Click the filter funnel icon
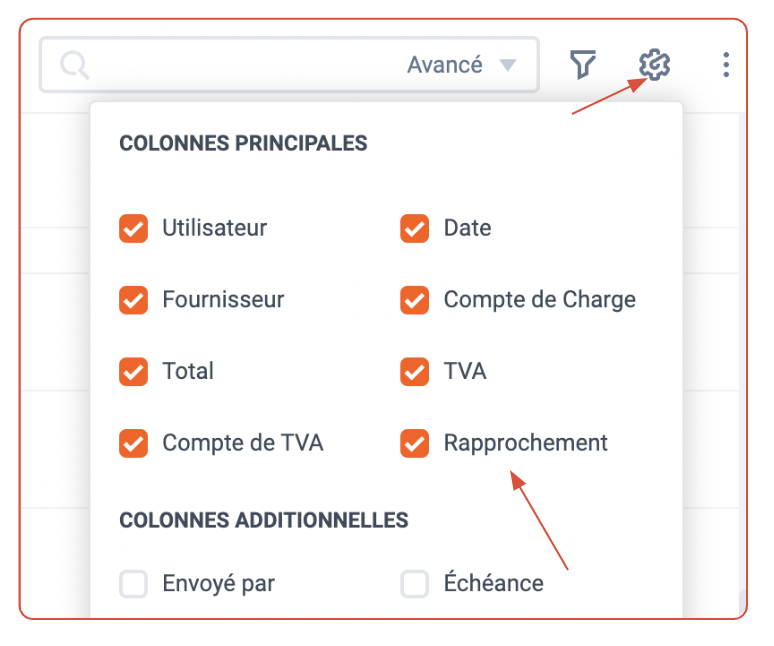 (583, 64)
